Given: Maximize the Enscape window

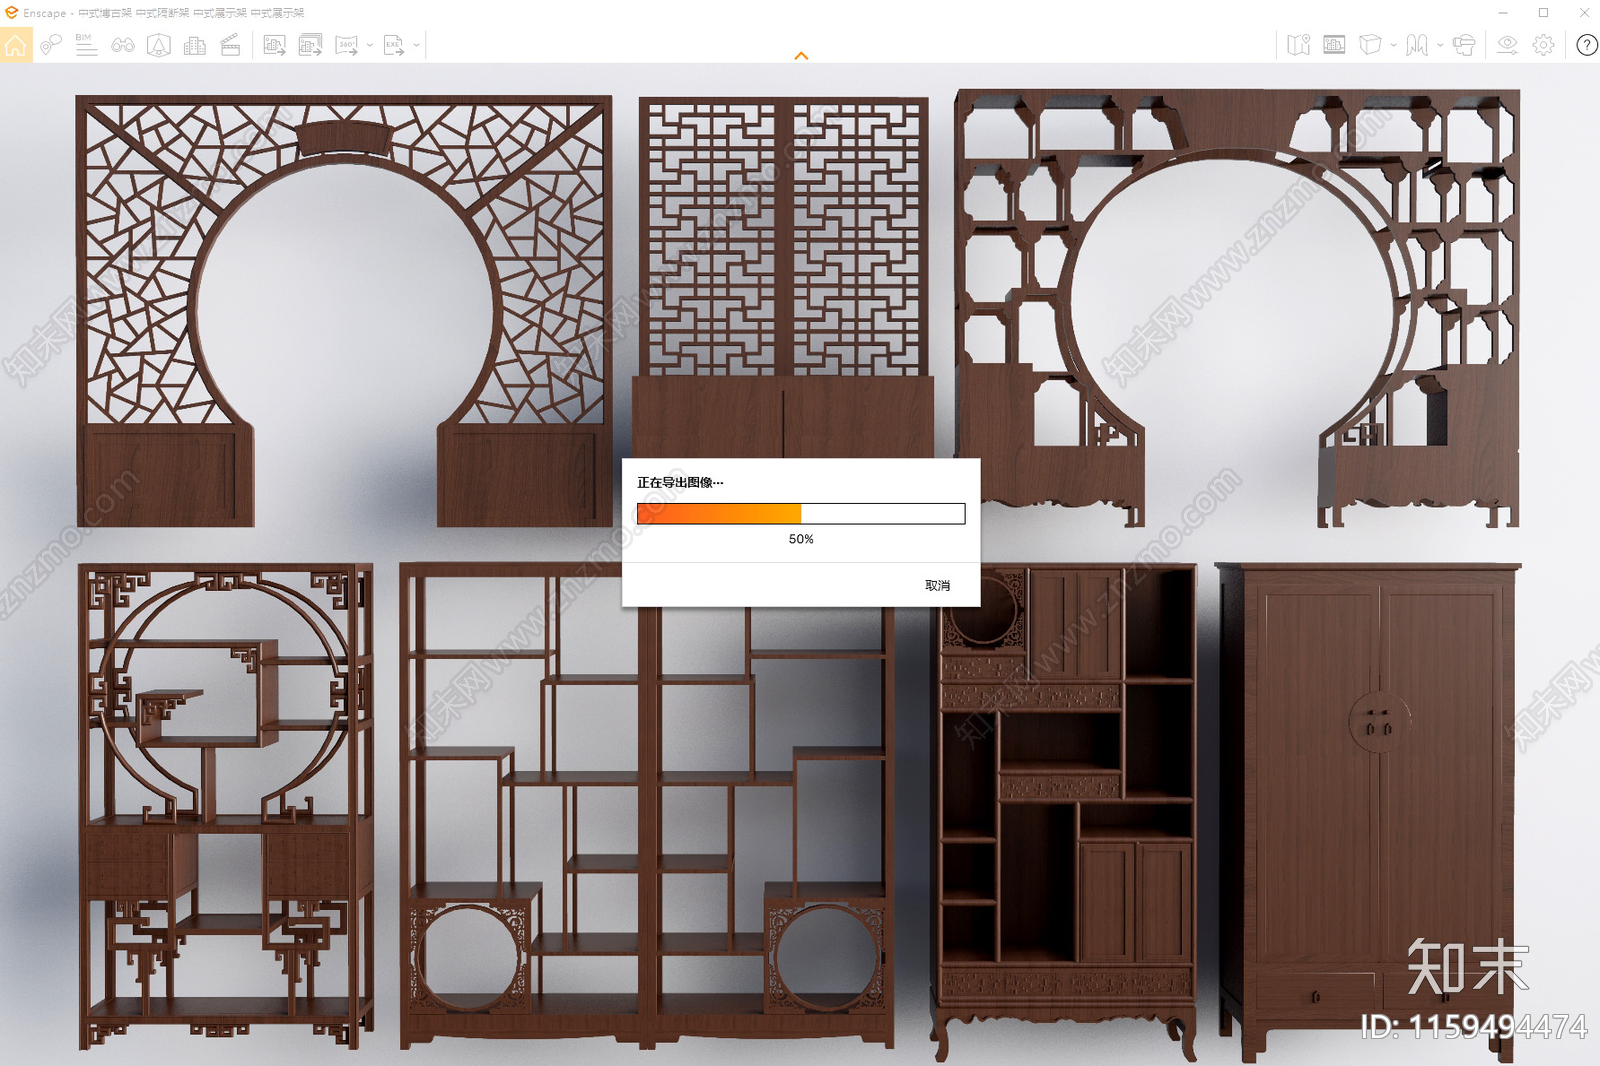Looking at the screenshot, I should 1544,13.
